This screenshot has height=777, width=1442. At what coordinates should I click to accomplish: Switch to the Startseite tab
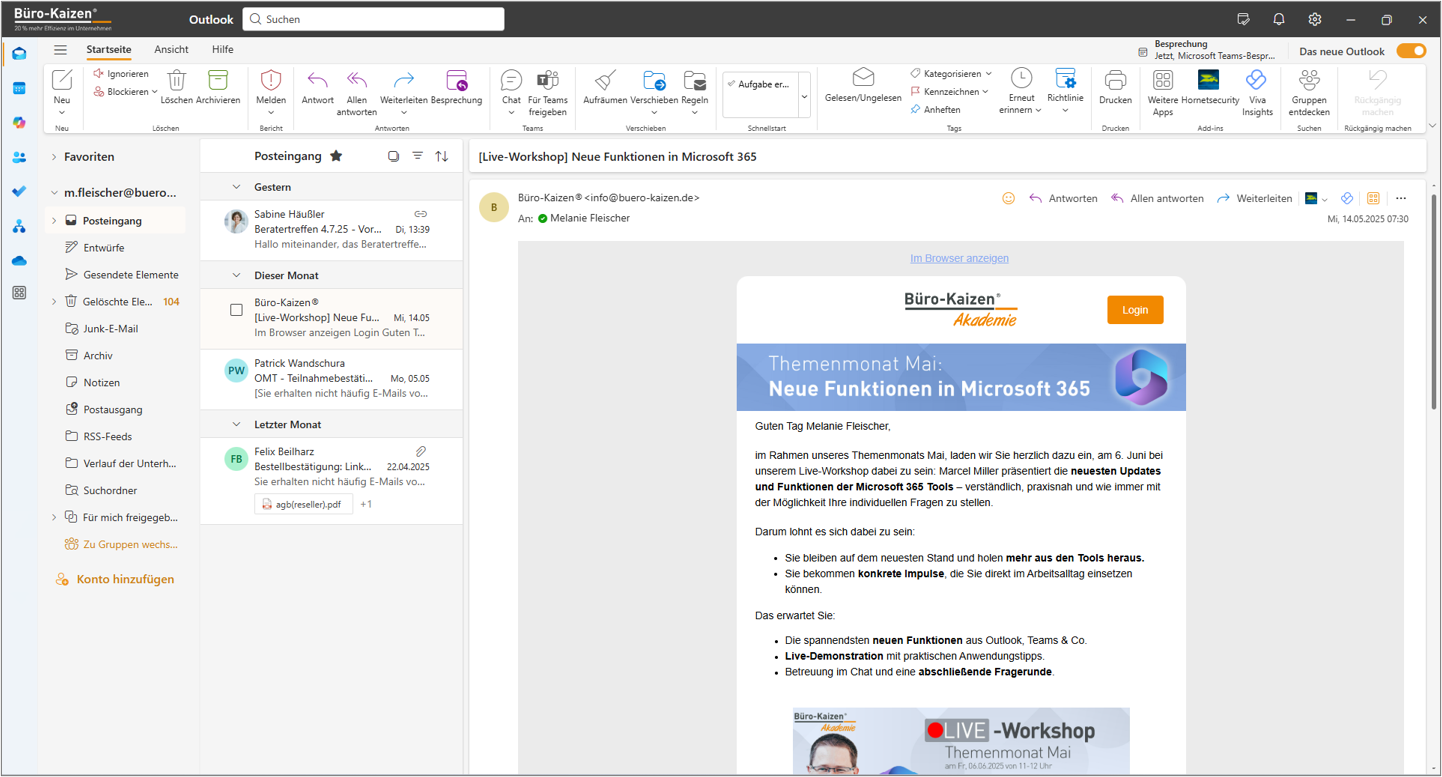pyautogui.click(x=108, y=49)
